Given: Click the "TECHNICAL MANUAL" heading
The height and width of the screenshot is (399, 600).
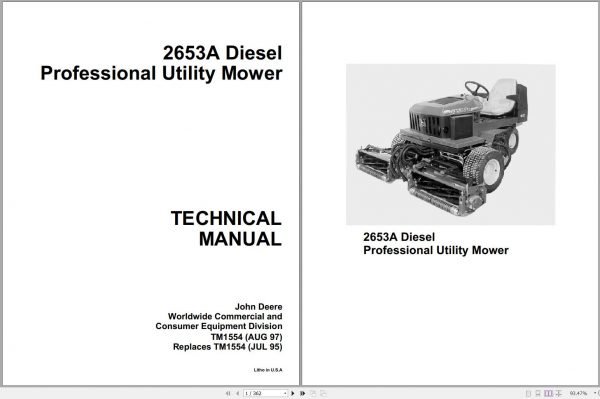Looking at the screenshot, I should point(226,228).
